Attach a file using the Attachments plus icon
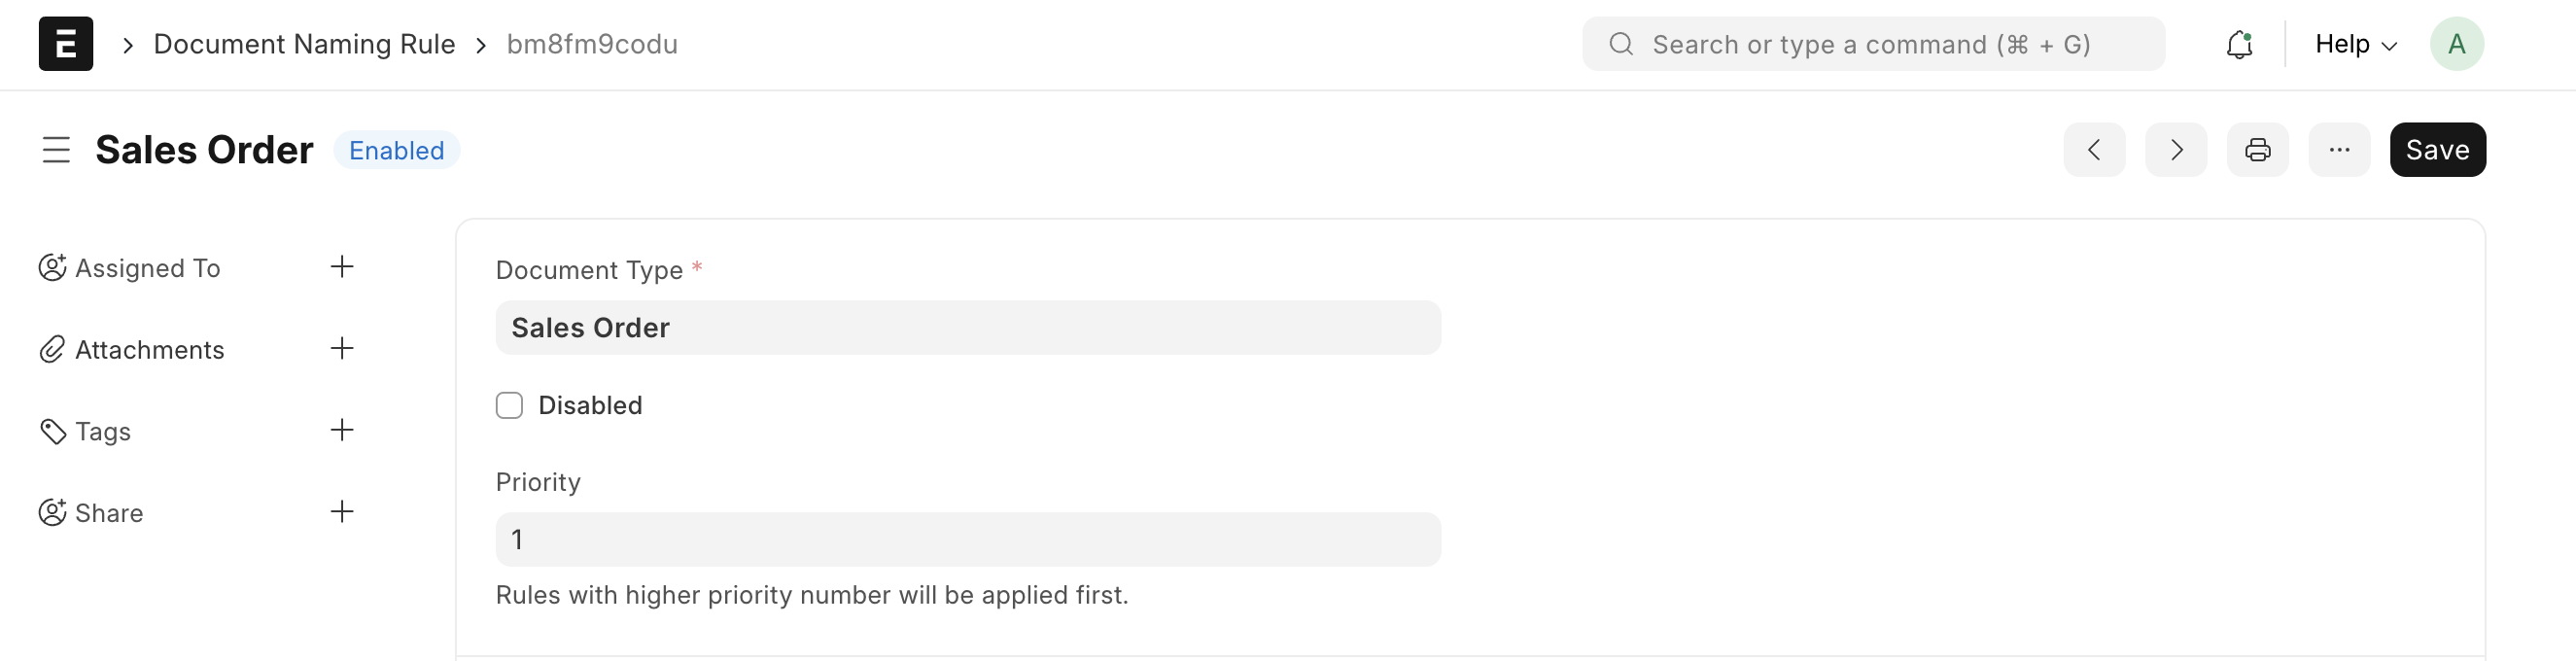2576x661 pixels. point(341,348)
